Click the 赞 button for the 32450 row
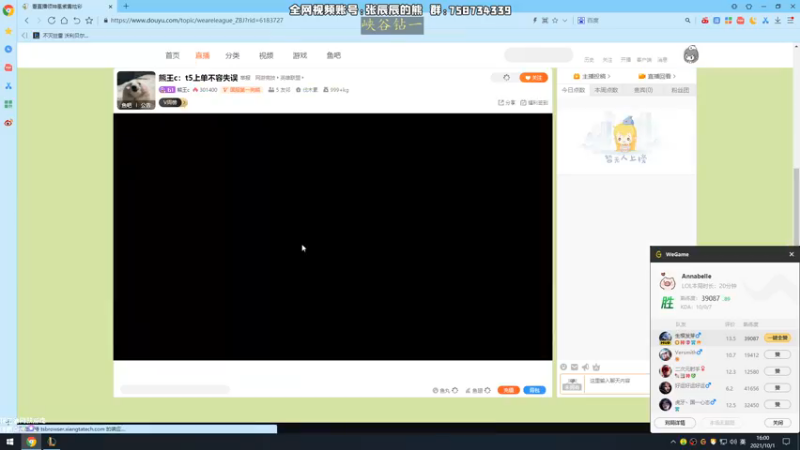 (x=777, y=405)
